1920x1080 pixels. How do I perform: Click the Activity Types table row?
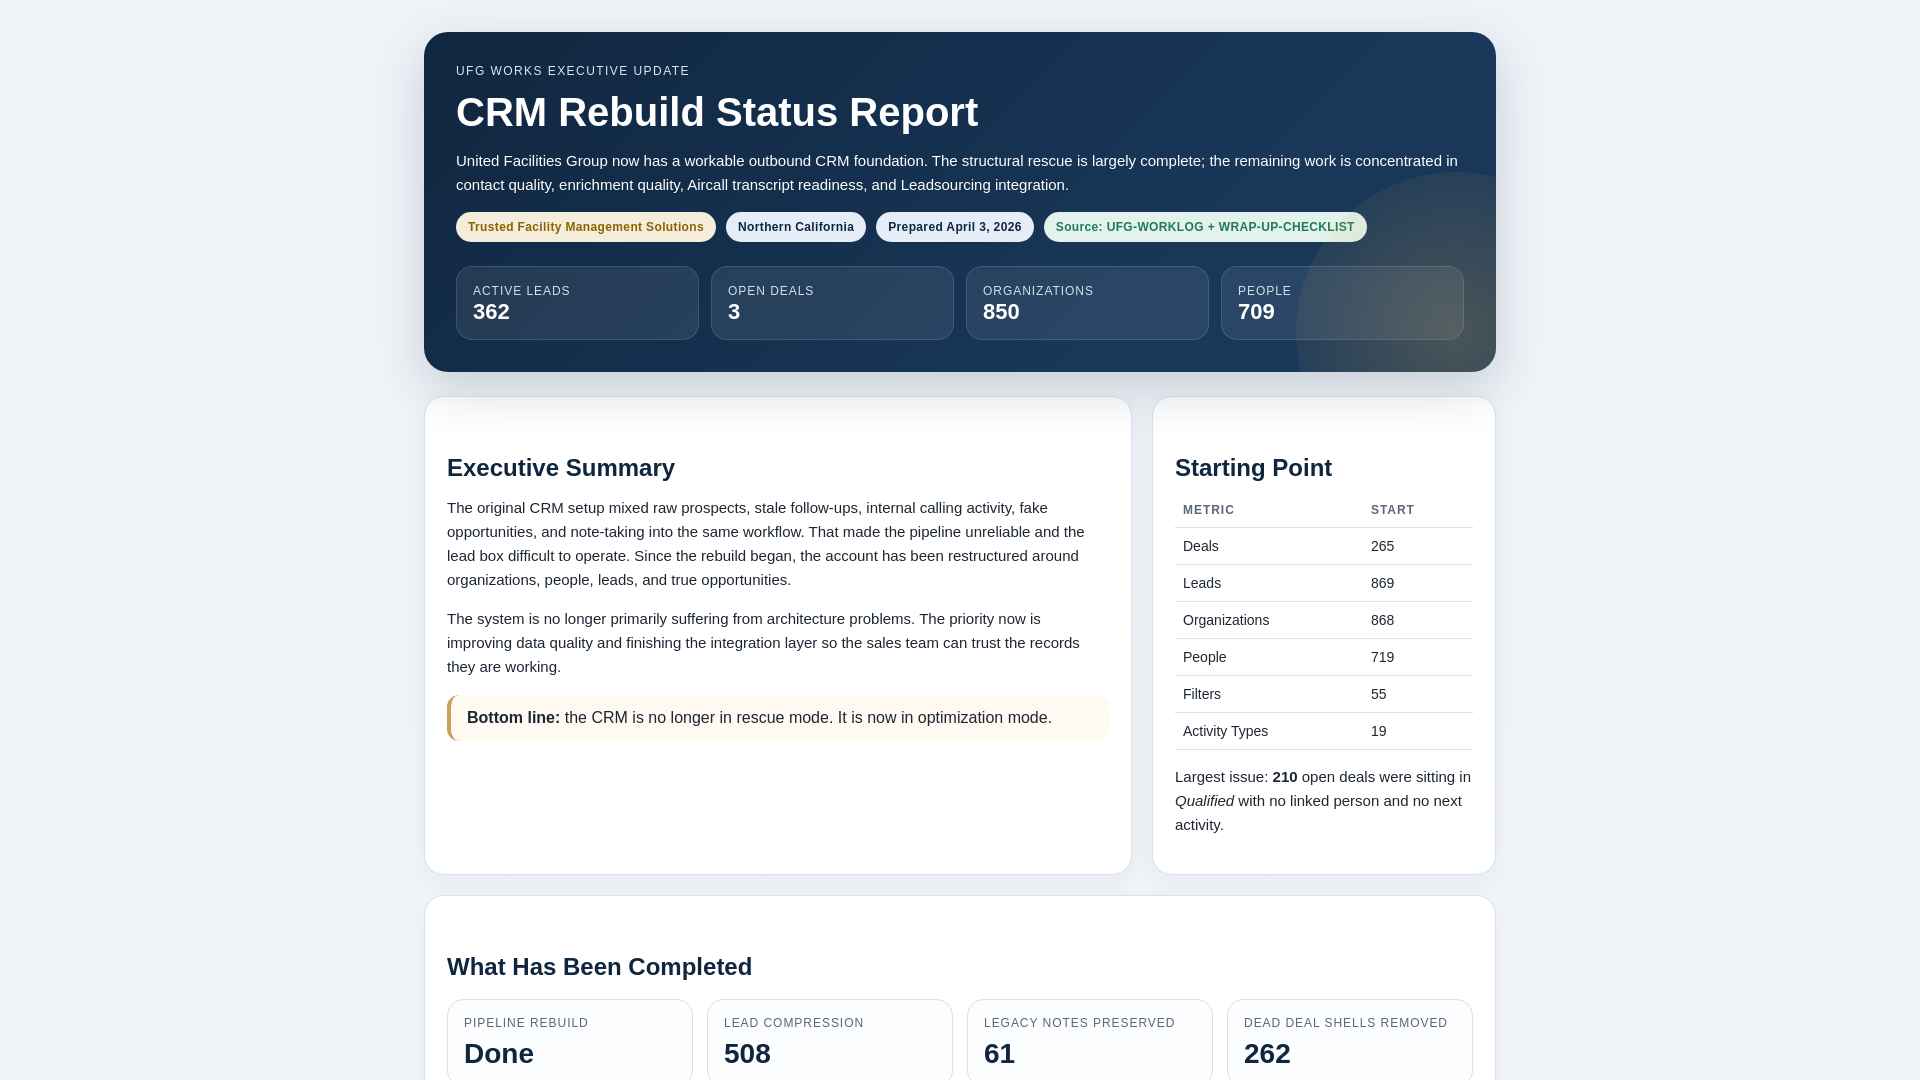tap(1322, 731)
